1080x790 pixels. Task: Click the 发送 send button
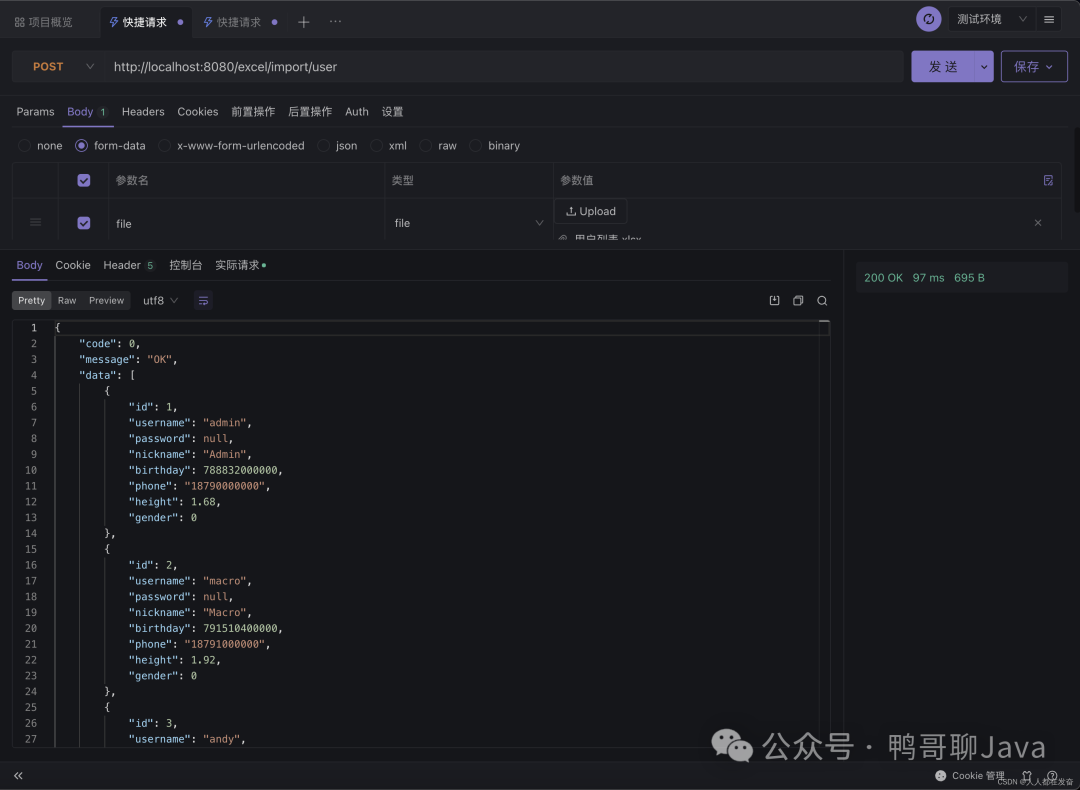944,66
